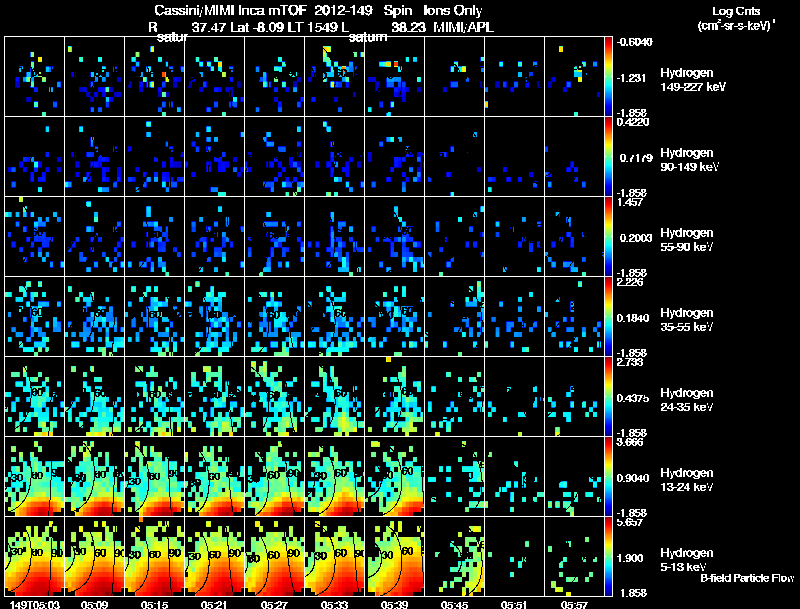Click the Hydrogen 5-13 keV panel at 05:39
800x609 pixels.
coord(394,556)
